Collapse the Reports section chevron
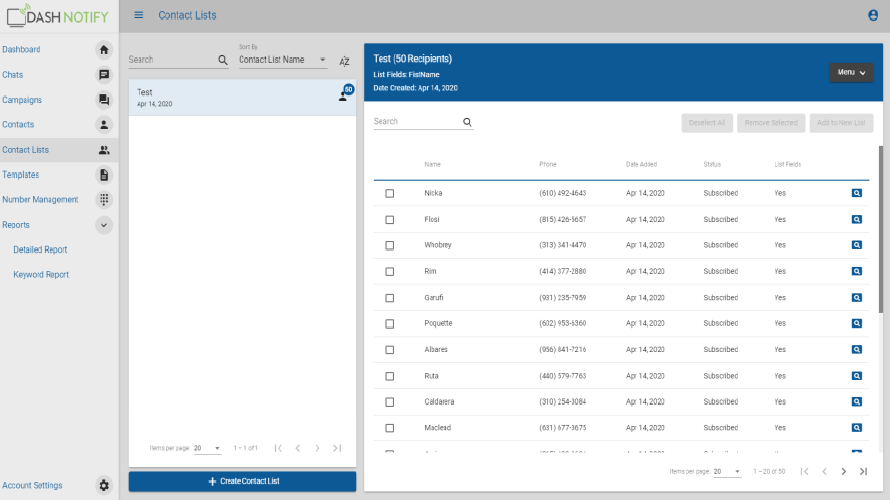Screen dimensions: 890x500 pos(104,225)
